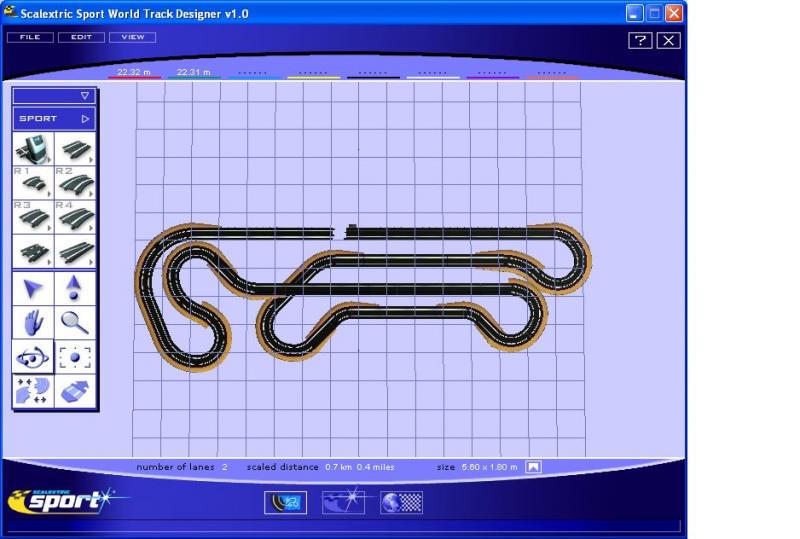Pick the R4 curve track piece
Screen dimensions: 800x539
(75, 216)
